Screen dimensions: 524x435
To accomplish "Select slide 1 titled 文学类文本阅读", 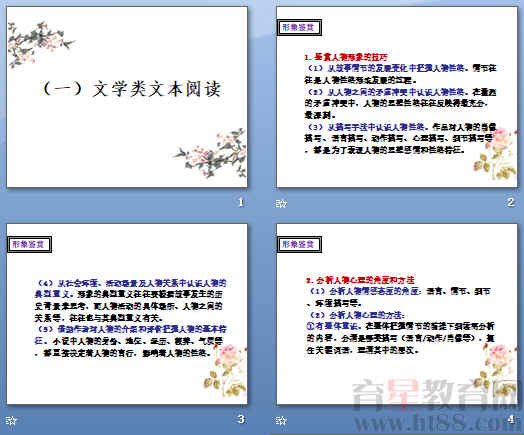I will point(127,97).
